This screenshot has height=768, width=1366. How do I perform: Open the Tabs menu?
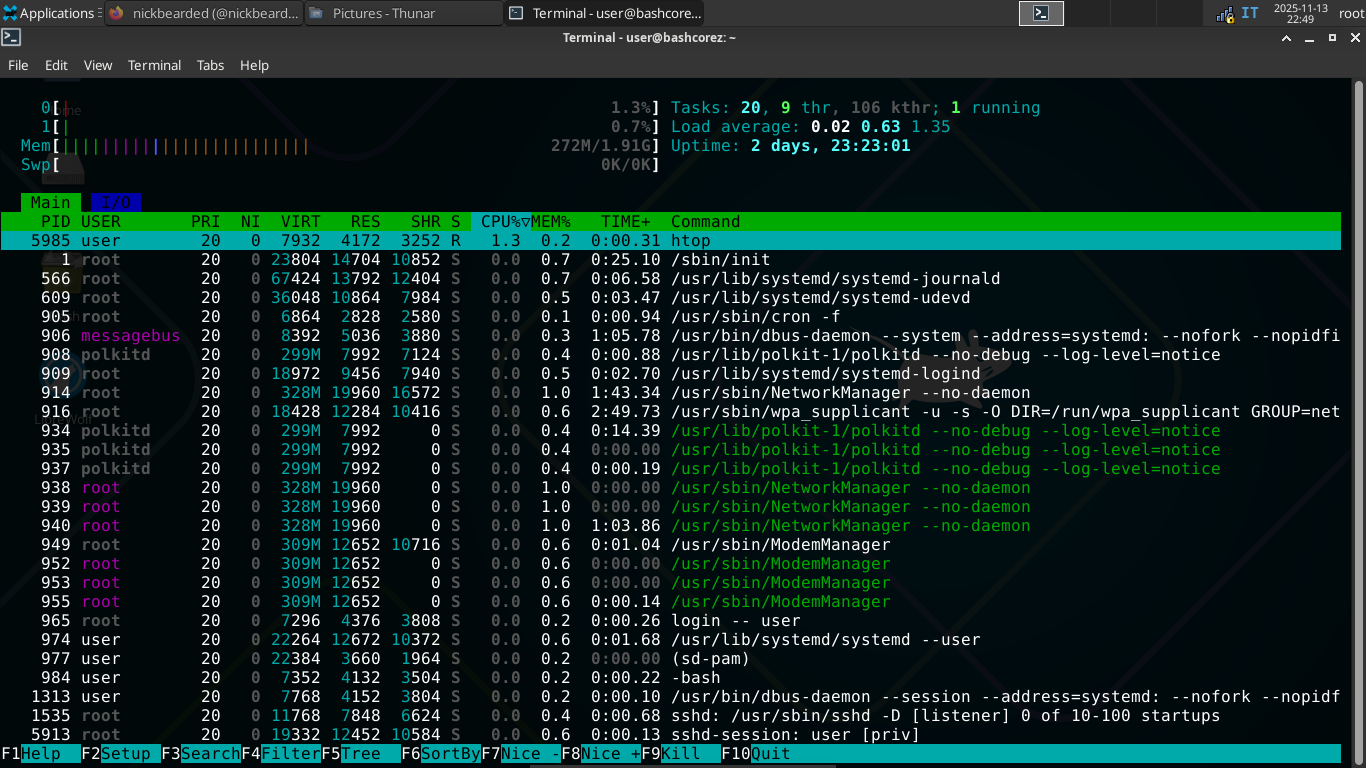click(x=210, y=65)
